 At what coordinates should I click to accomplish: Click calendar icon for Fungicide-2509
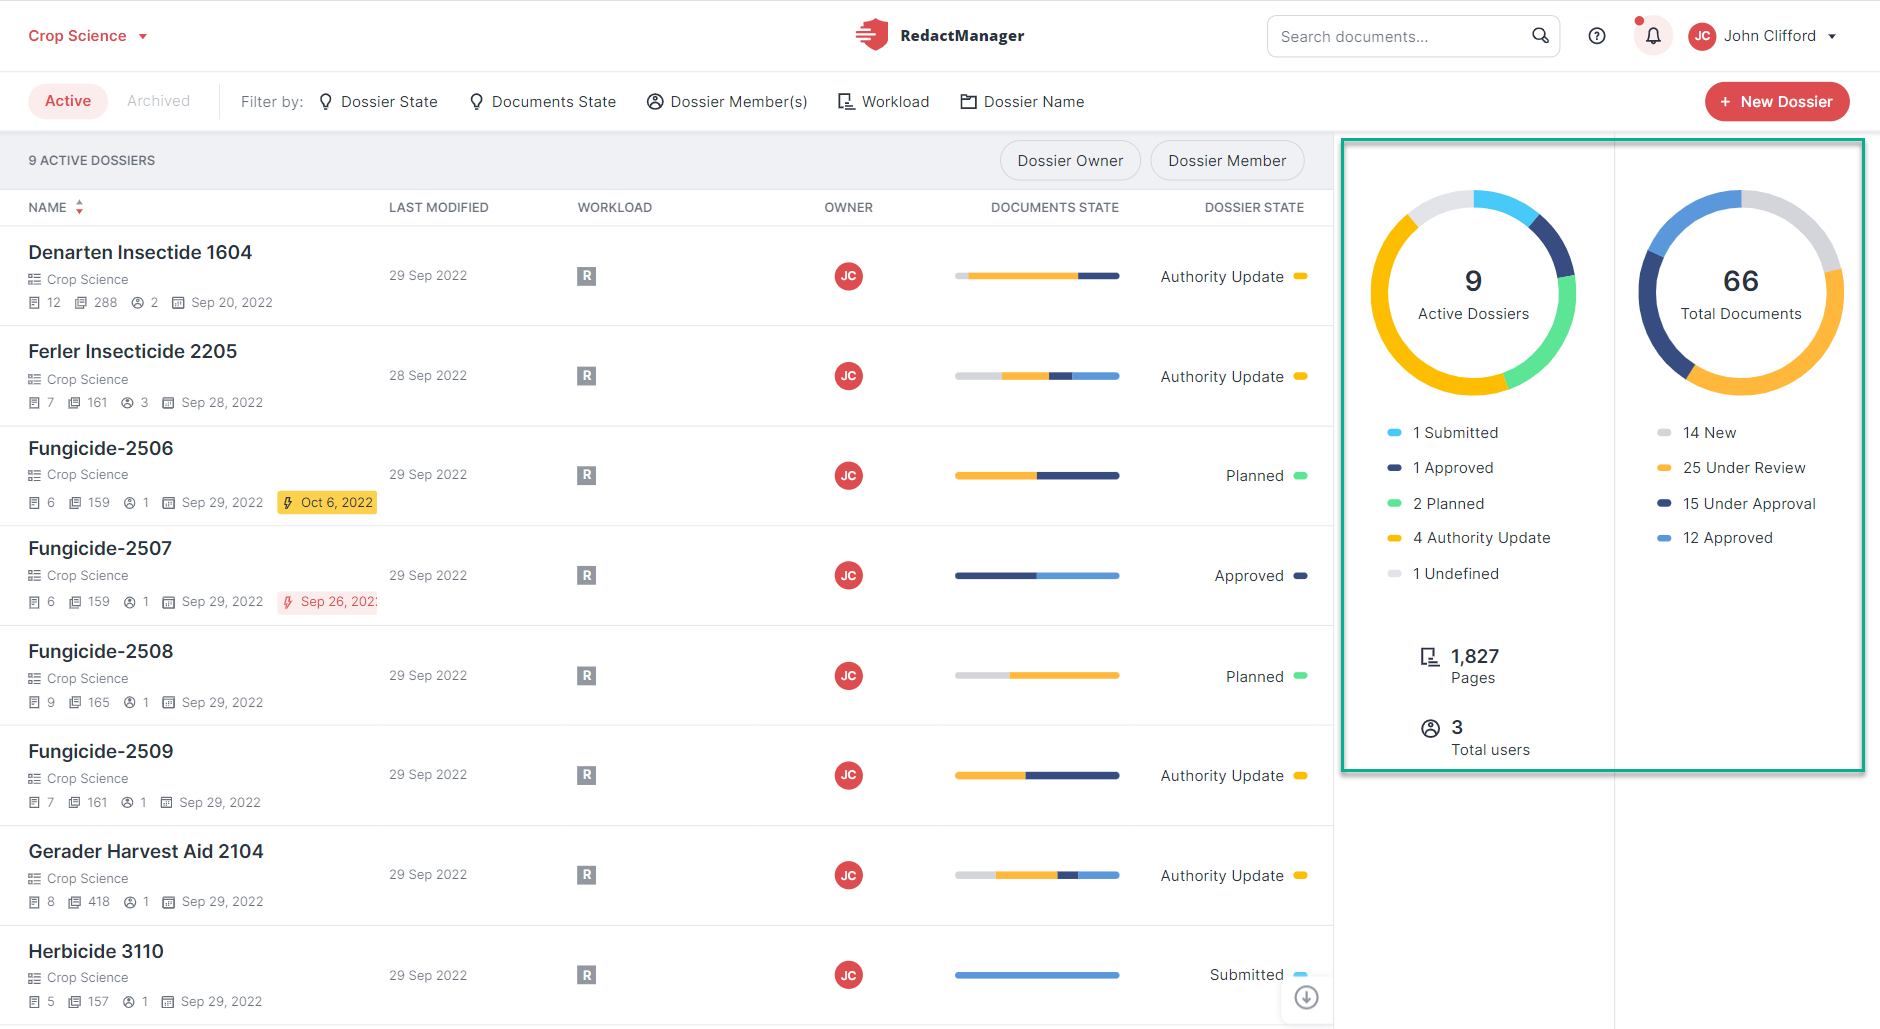pos(166,803)
